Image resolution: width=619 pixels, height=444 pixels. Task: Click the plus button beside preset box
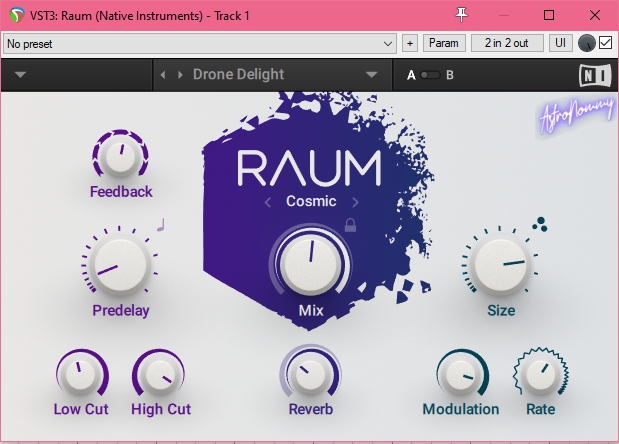pyautogui.click(x=410, y=43)
